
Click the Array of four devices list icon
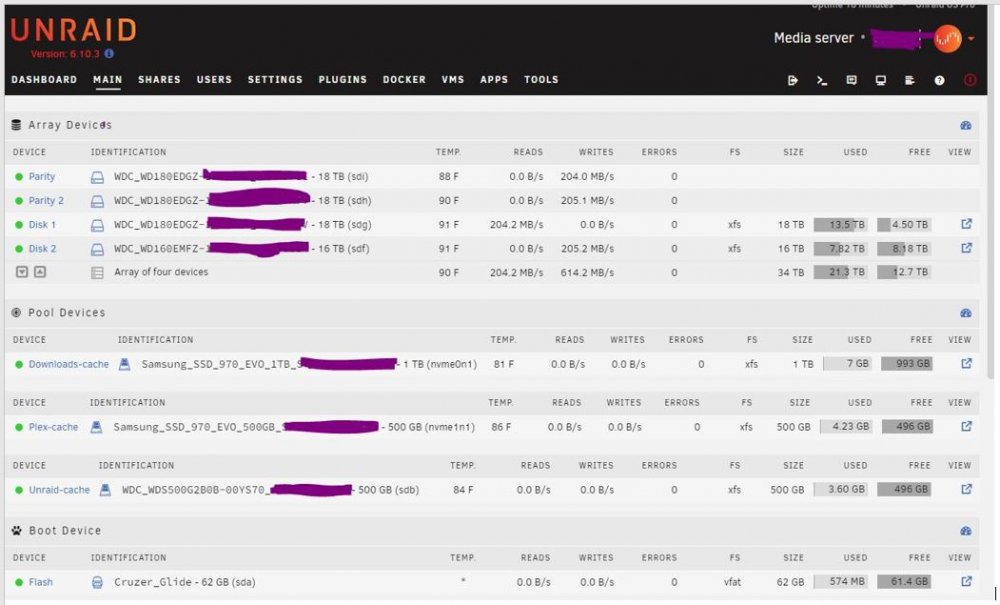point(97,273)
